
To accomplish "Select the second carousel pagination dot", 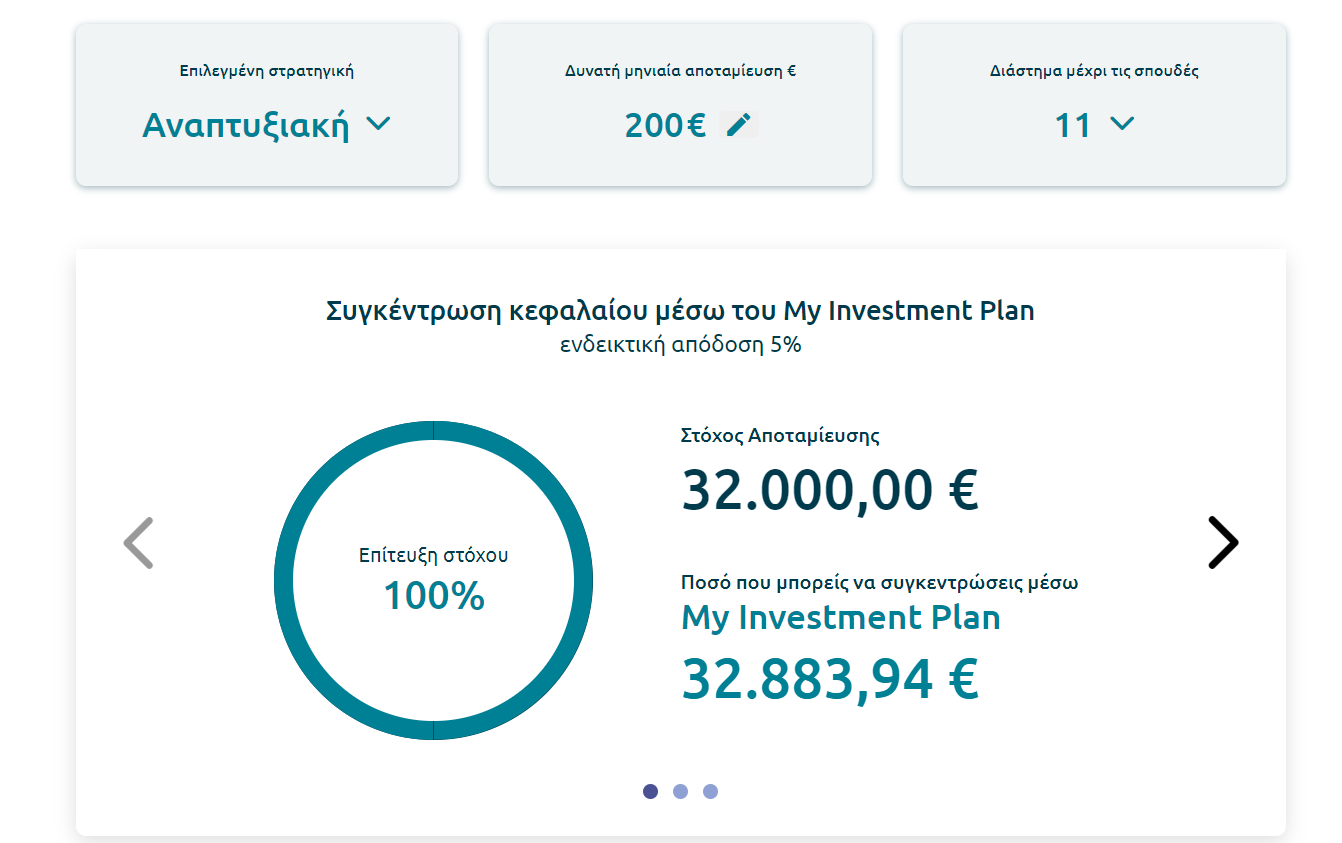I will tap(680, 791).
